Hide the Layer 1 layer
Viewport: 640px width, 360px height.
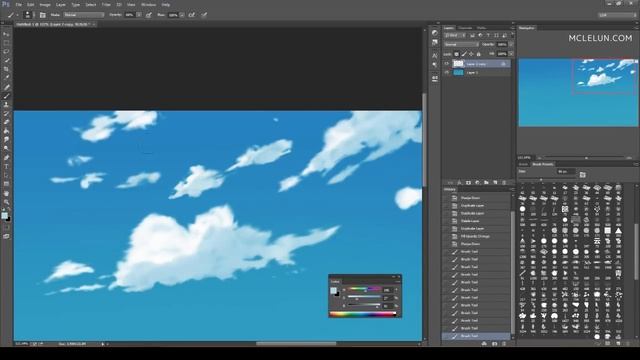pos(447,72)
